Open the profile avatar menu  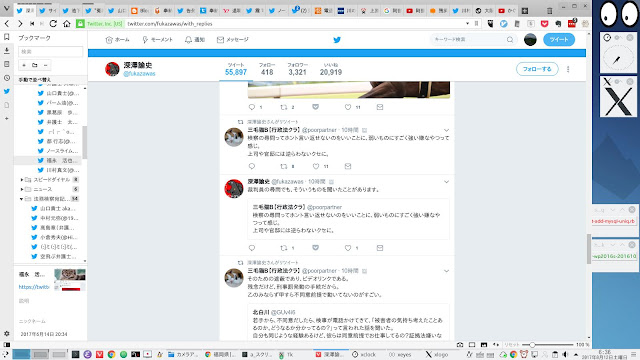coord(530,40)
